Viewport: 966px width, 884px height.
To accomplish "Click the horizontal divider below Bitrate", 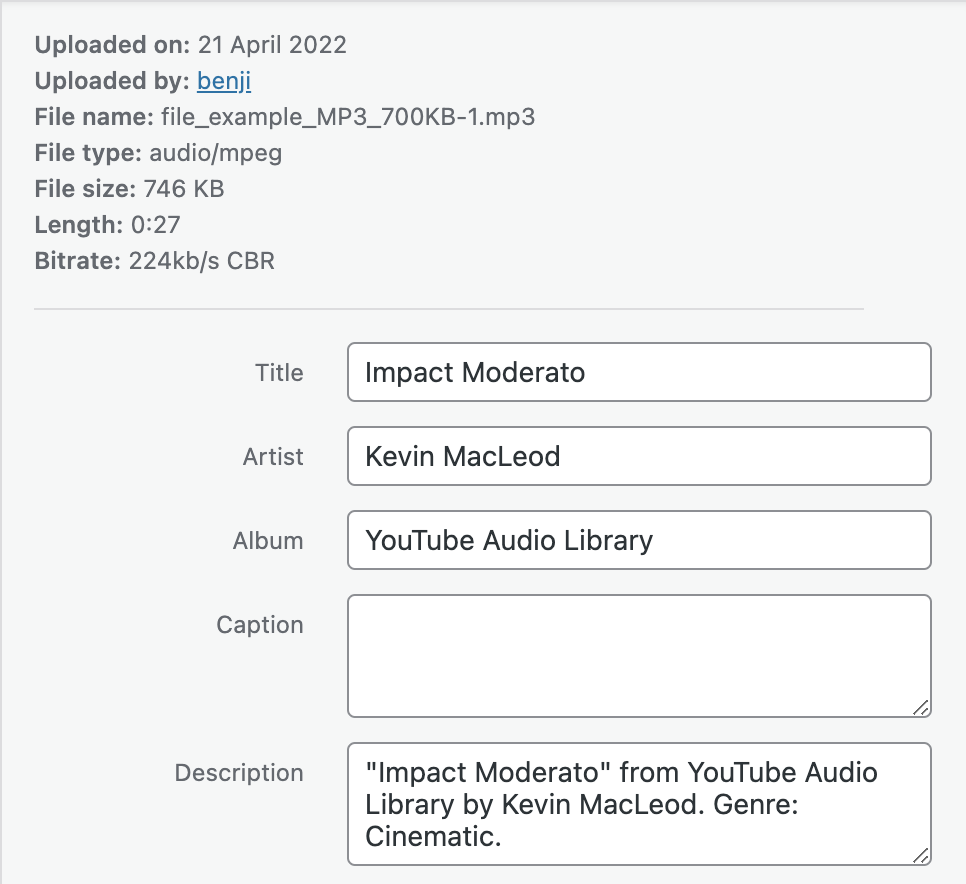I will [x=448, y=309].
